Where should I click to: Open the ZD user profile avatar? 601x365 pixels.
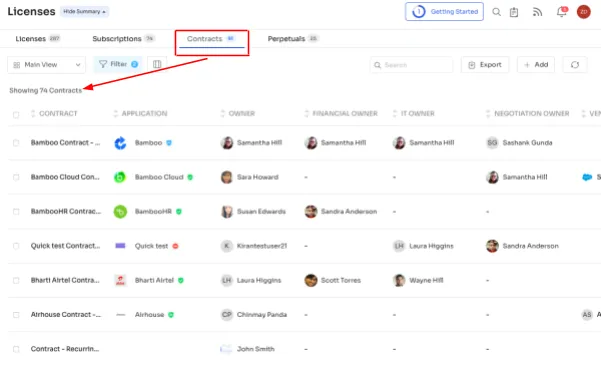(x=583, y=12)
